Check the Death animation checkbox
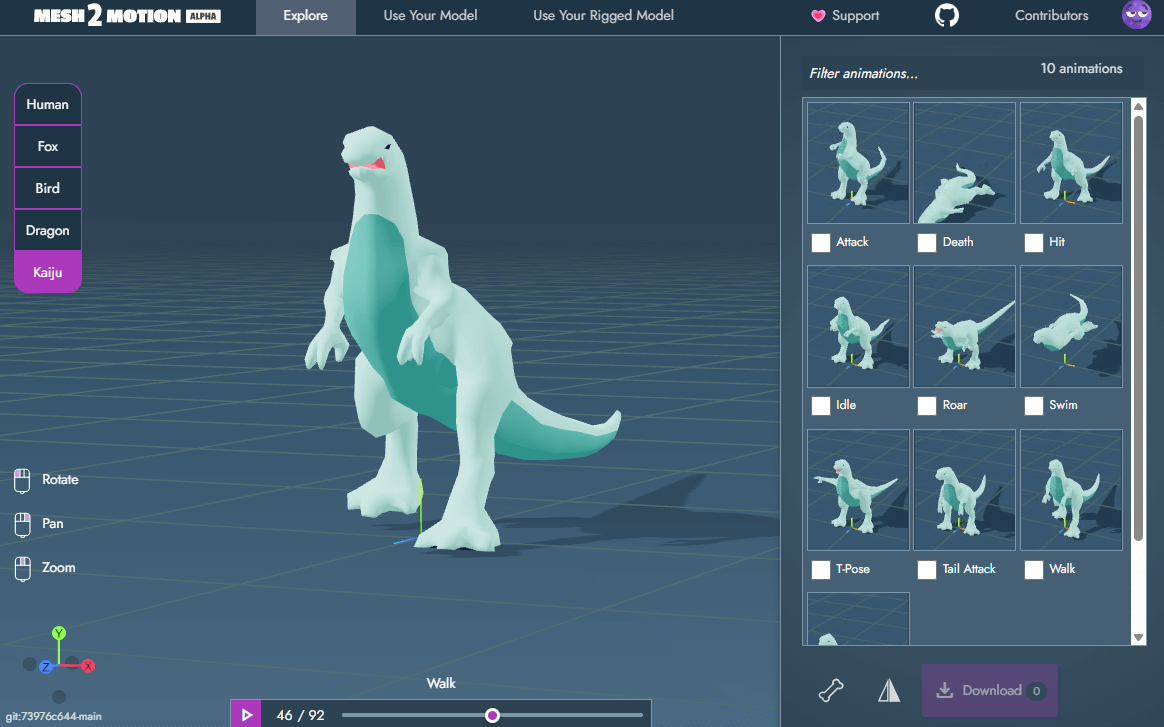The width and height of the screenshot is (1164, 727). tap(926, 243)
